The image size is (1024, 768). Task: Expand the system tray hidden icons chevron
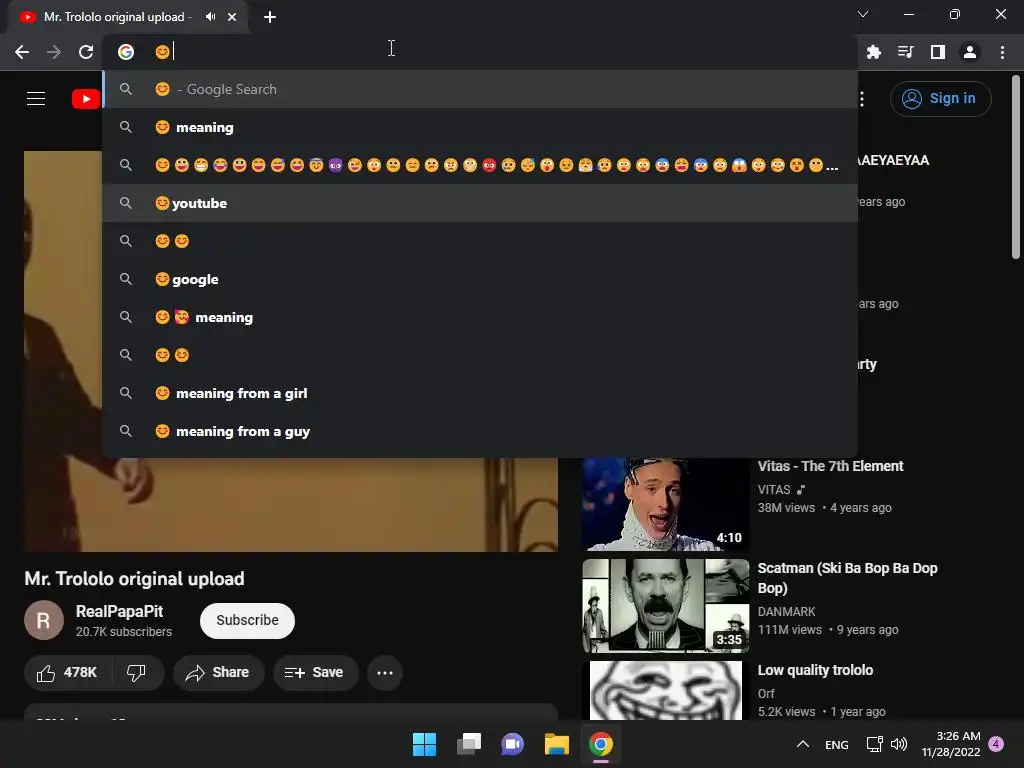coord(803,744)
